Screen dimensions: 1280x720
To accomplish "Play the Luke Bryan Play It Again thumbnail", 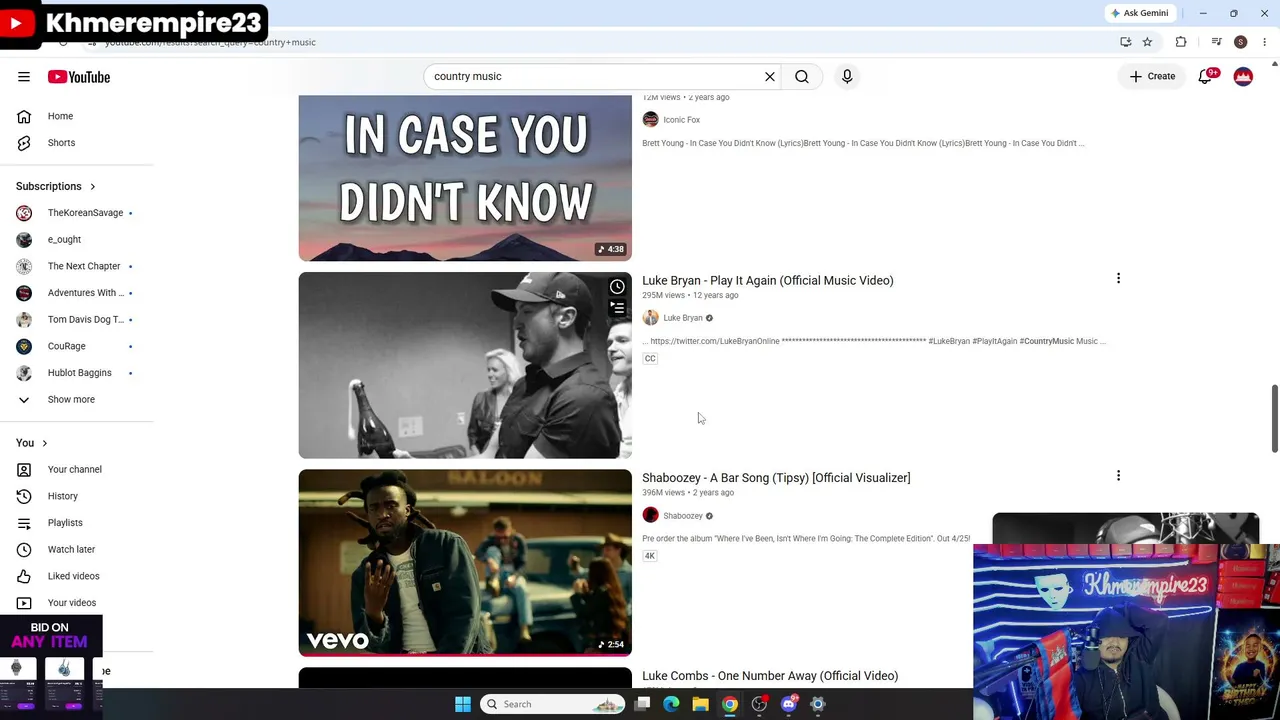I will [x=465, y=365].
